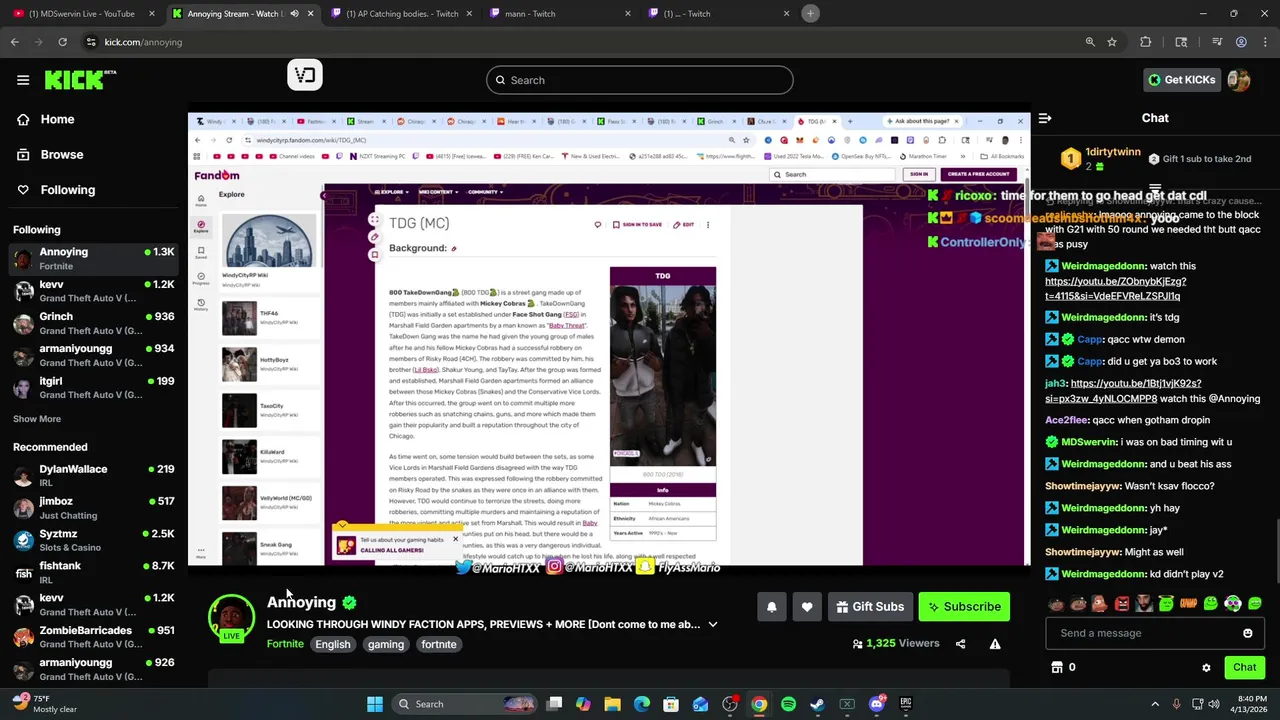Open the Kick shop icon

(1056, 667)
